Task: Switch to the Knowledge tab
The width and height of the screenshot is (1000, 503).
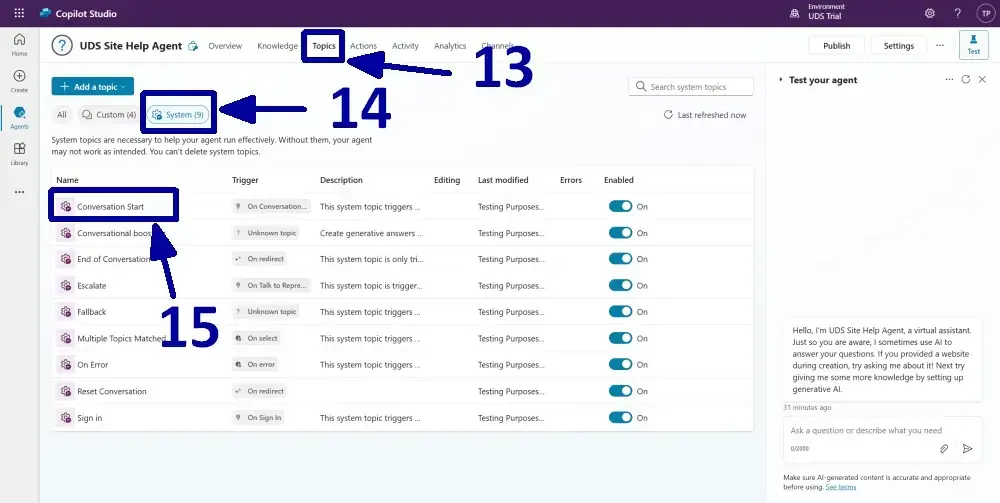Action: coord(277,46)
